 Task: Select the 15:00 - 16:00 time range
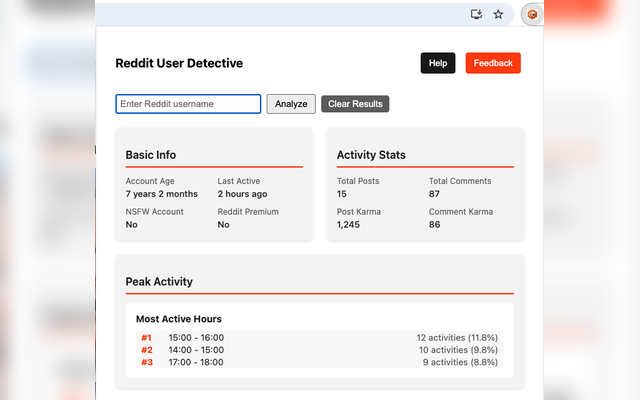196,338
